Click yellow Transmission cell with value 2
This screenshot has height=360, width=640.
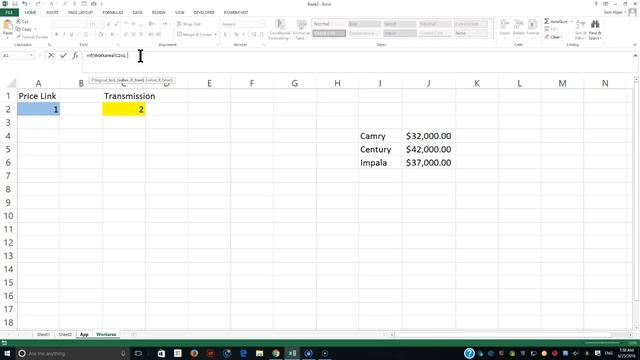point(124,109)
